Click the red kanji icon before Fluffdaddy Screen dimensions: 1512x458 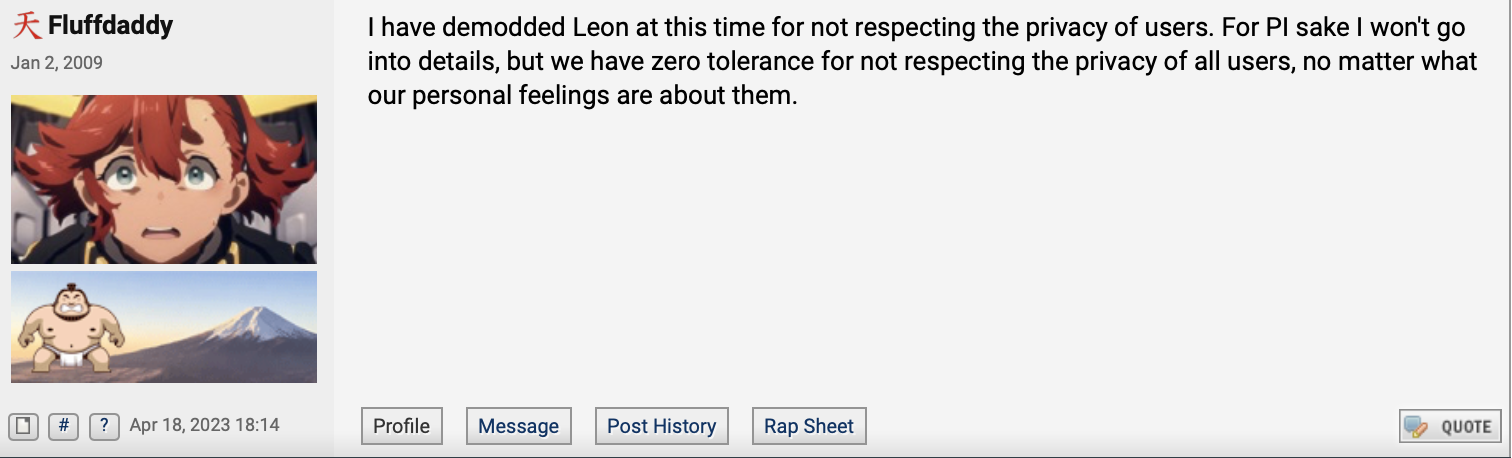[27, 25]
